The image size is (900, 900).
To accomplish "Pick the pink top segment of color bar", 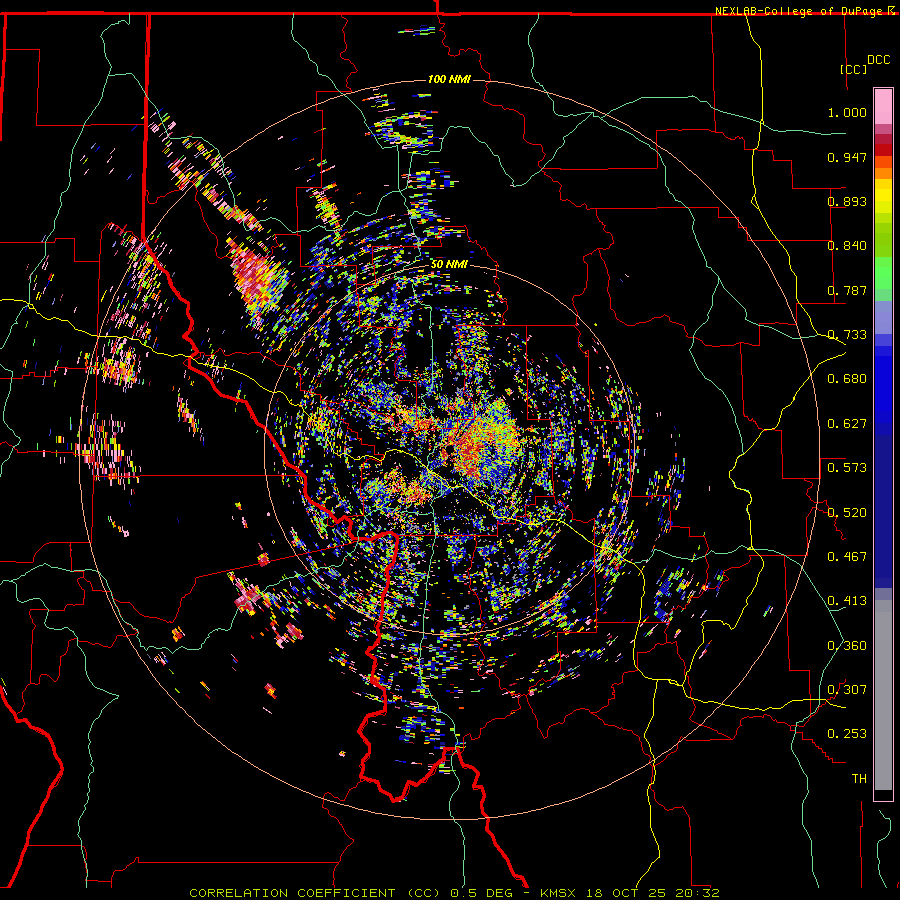I will pos(883,107).
